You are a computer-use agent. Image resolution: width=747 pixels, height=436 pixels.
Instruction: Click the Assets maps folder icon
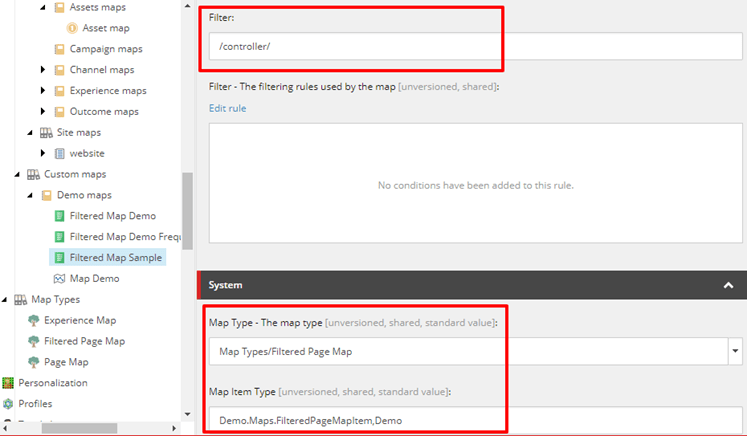point(59,7)
